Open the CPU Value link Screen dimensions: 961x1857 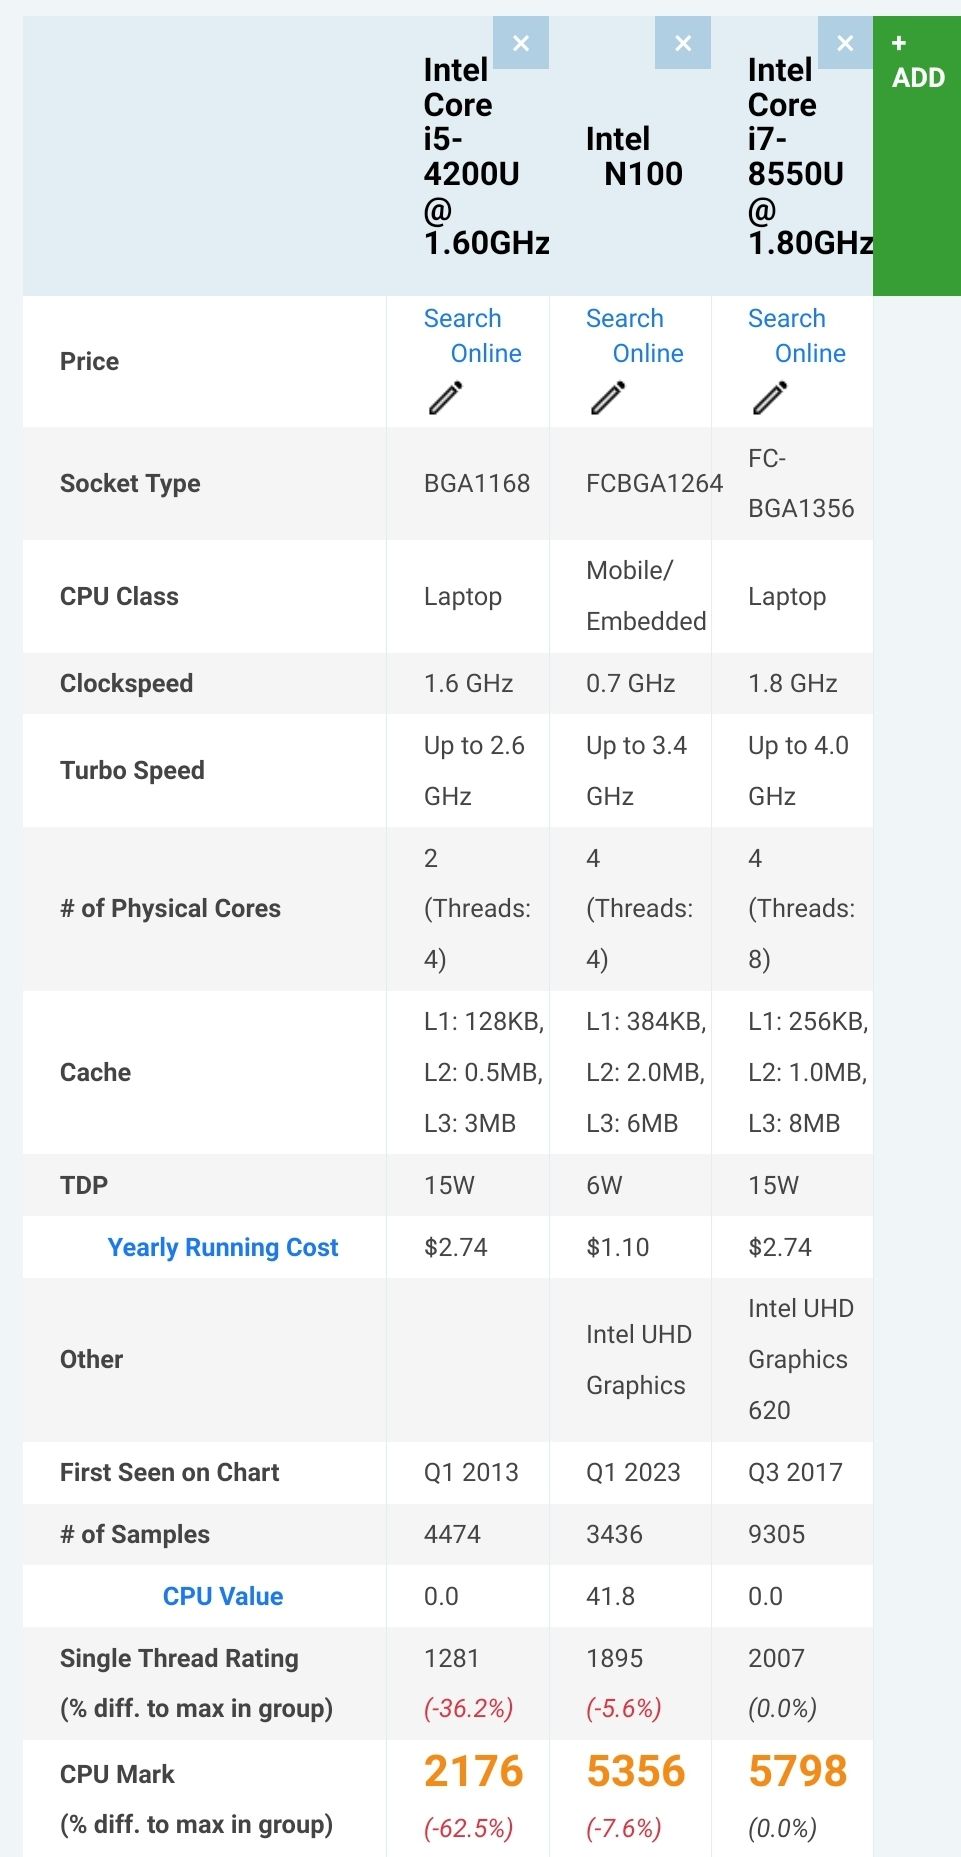coord(223,1596)
